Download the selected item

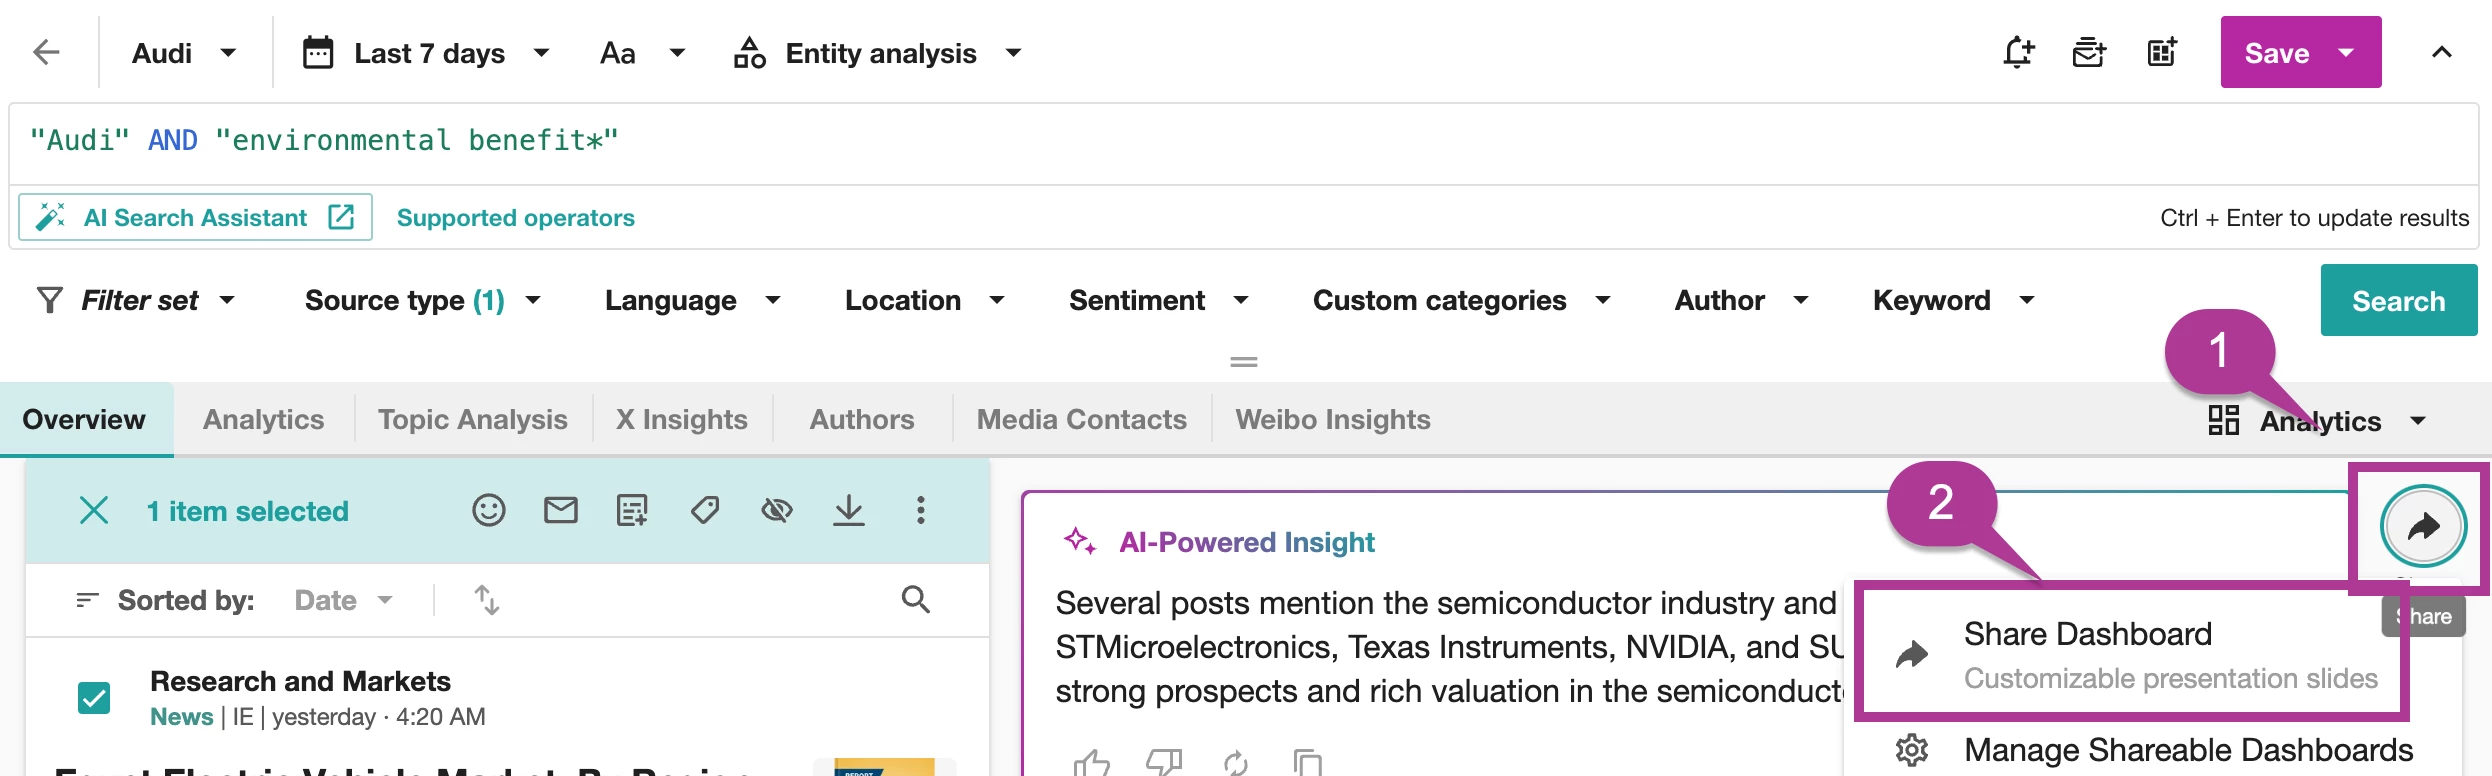(x=849, y=511)
